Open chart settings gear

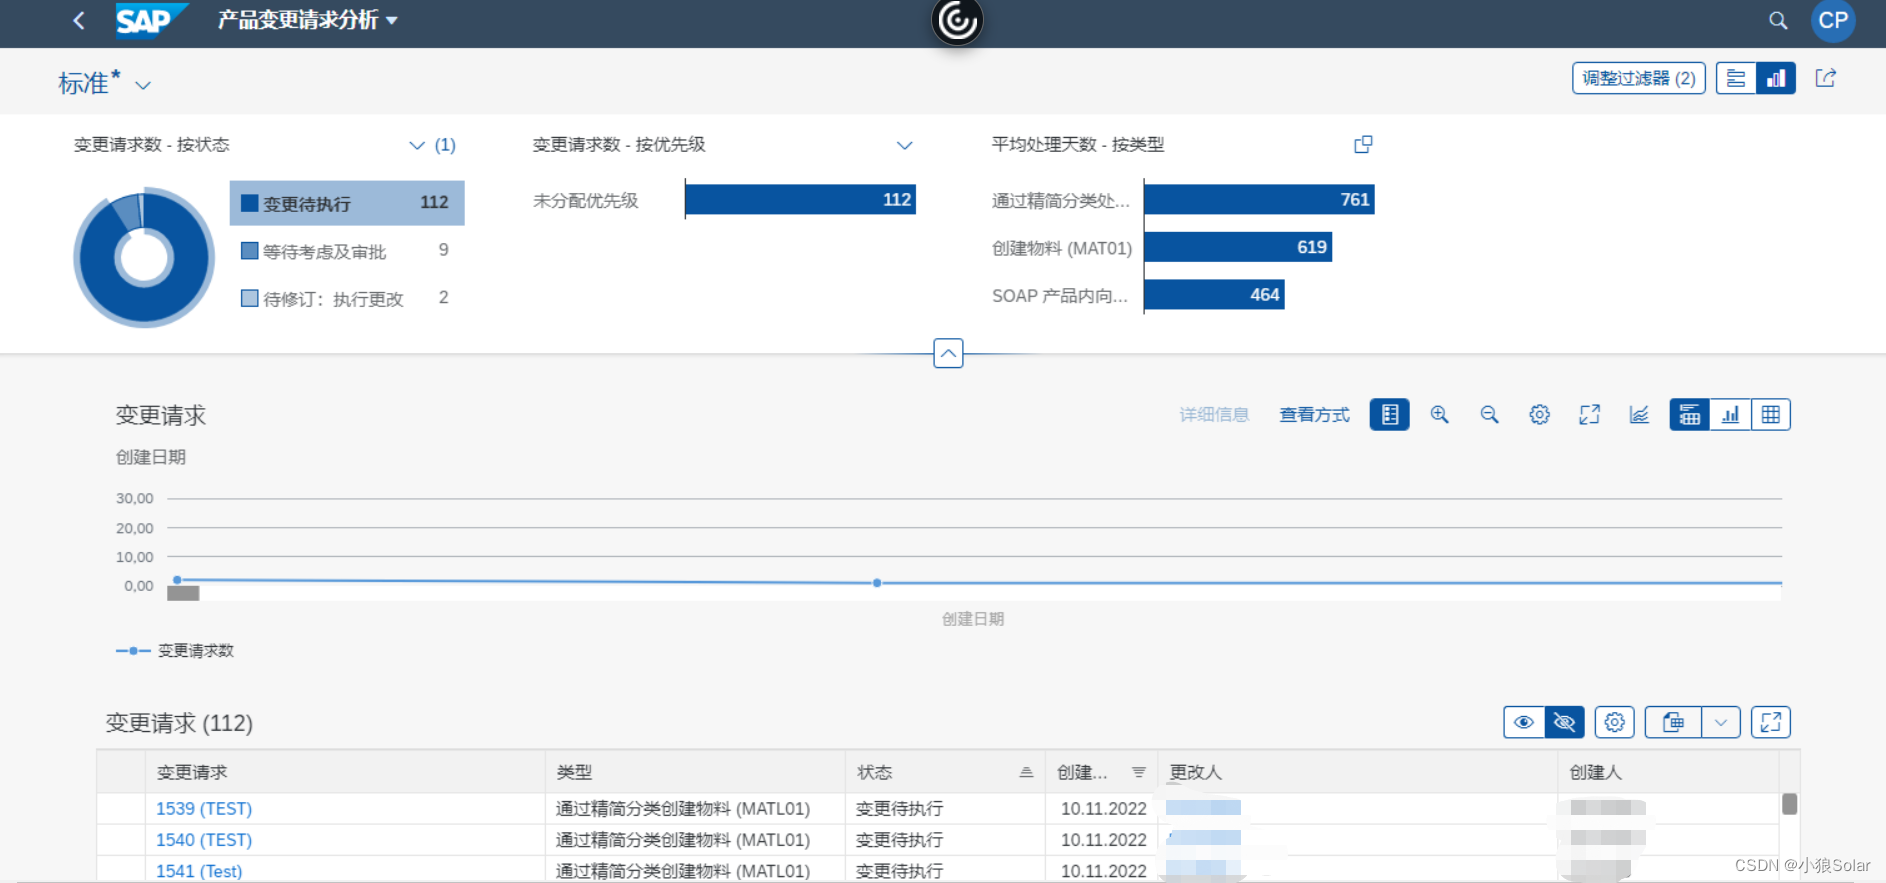point(1539,415)
